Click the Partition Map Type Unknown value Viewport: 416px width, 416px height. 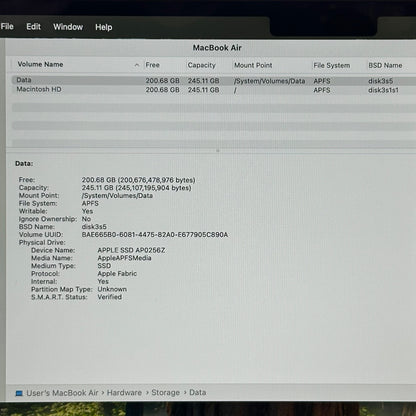click(112, 289)
